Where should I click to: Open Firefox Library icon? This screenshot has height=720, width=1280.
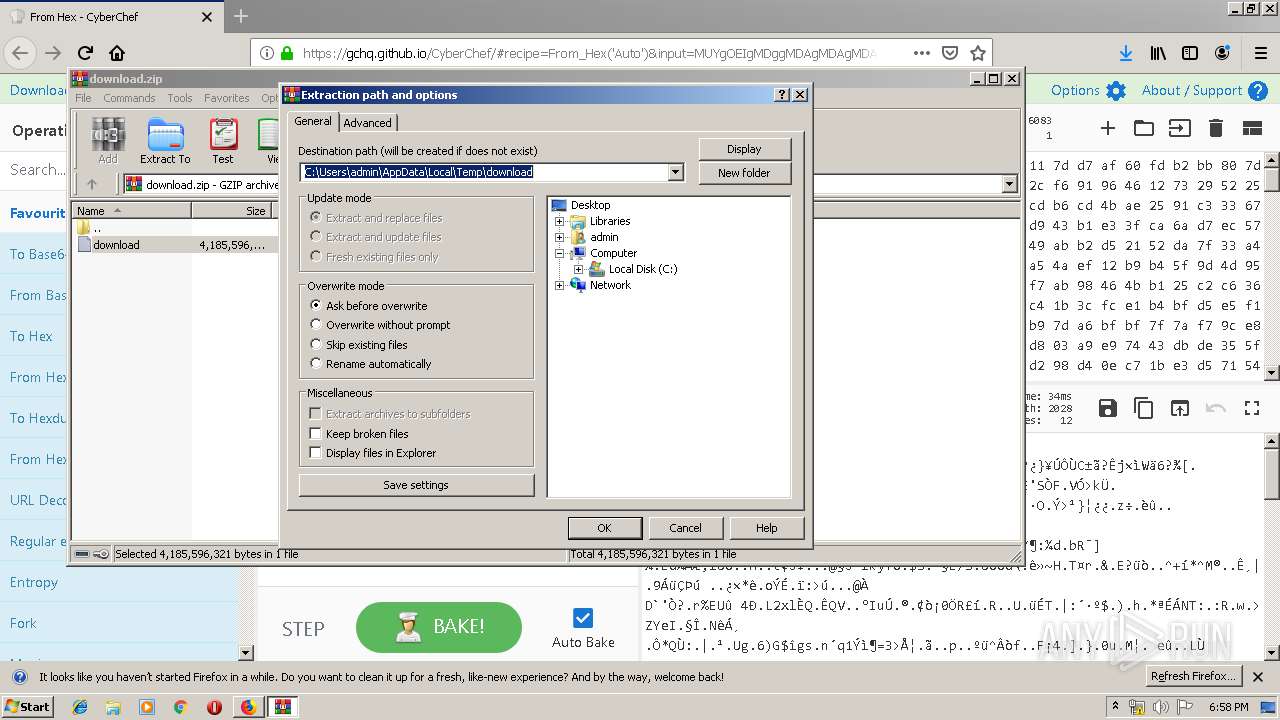1158,53
